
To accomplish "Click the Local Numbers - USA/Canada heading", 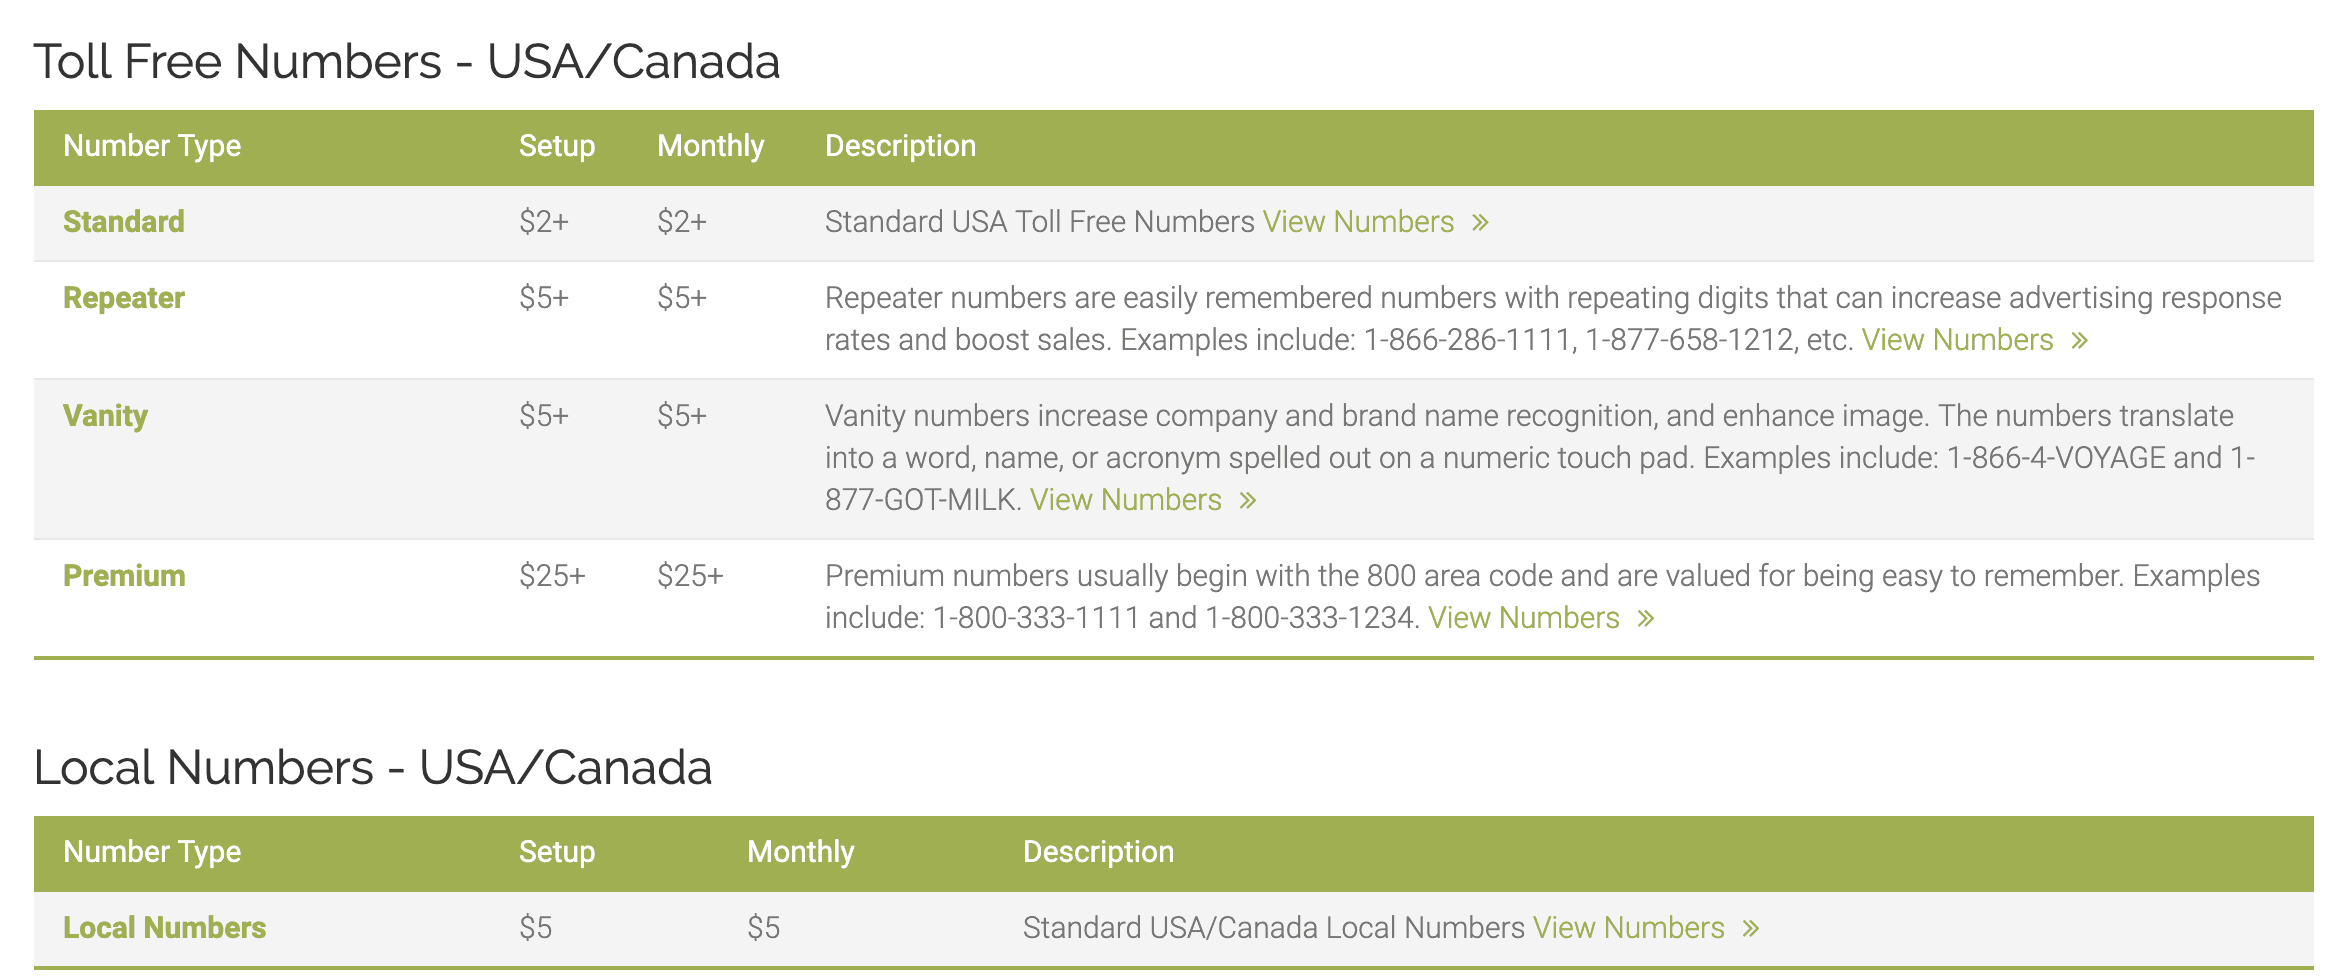I will 372,768.
